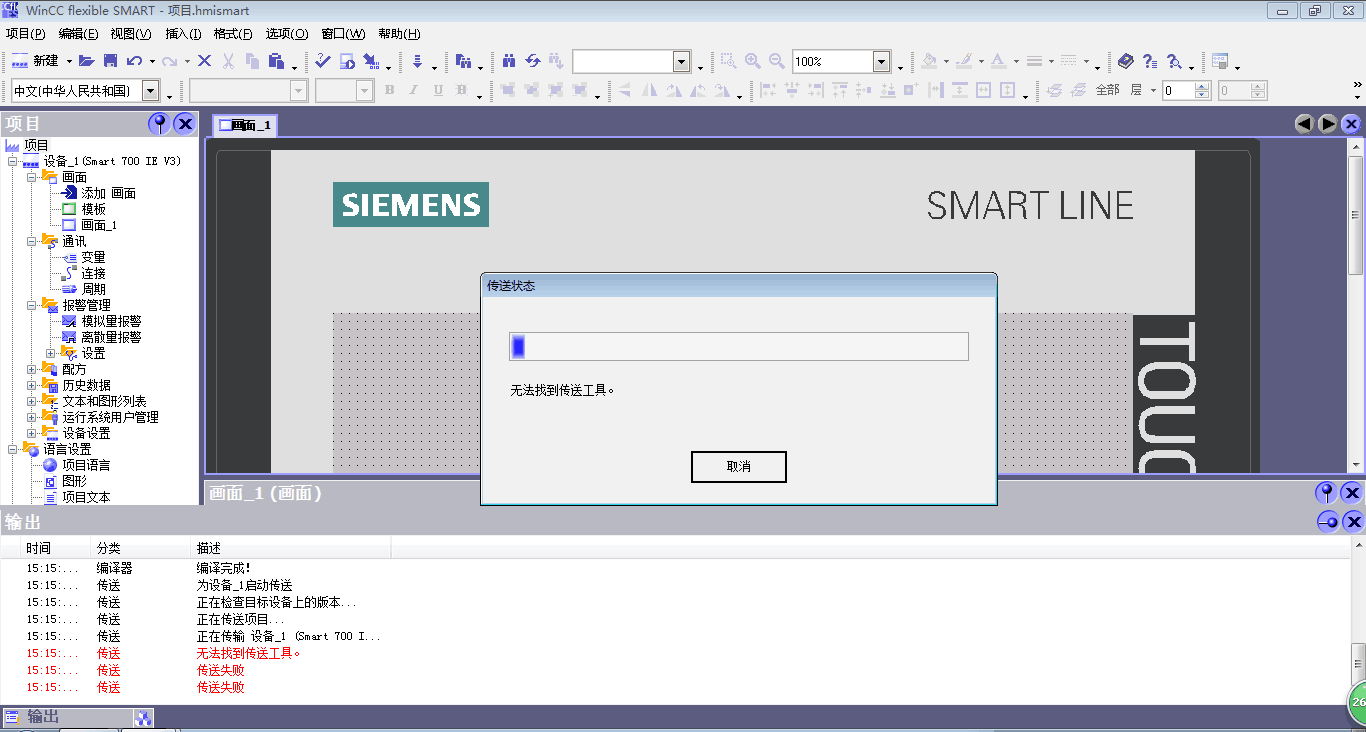Click the replace arrows icon
Screen dimensions: 1366x732
click(x=533, y=61)
